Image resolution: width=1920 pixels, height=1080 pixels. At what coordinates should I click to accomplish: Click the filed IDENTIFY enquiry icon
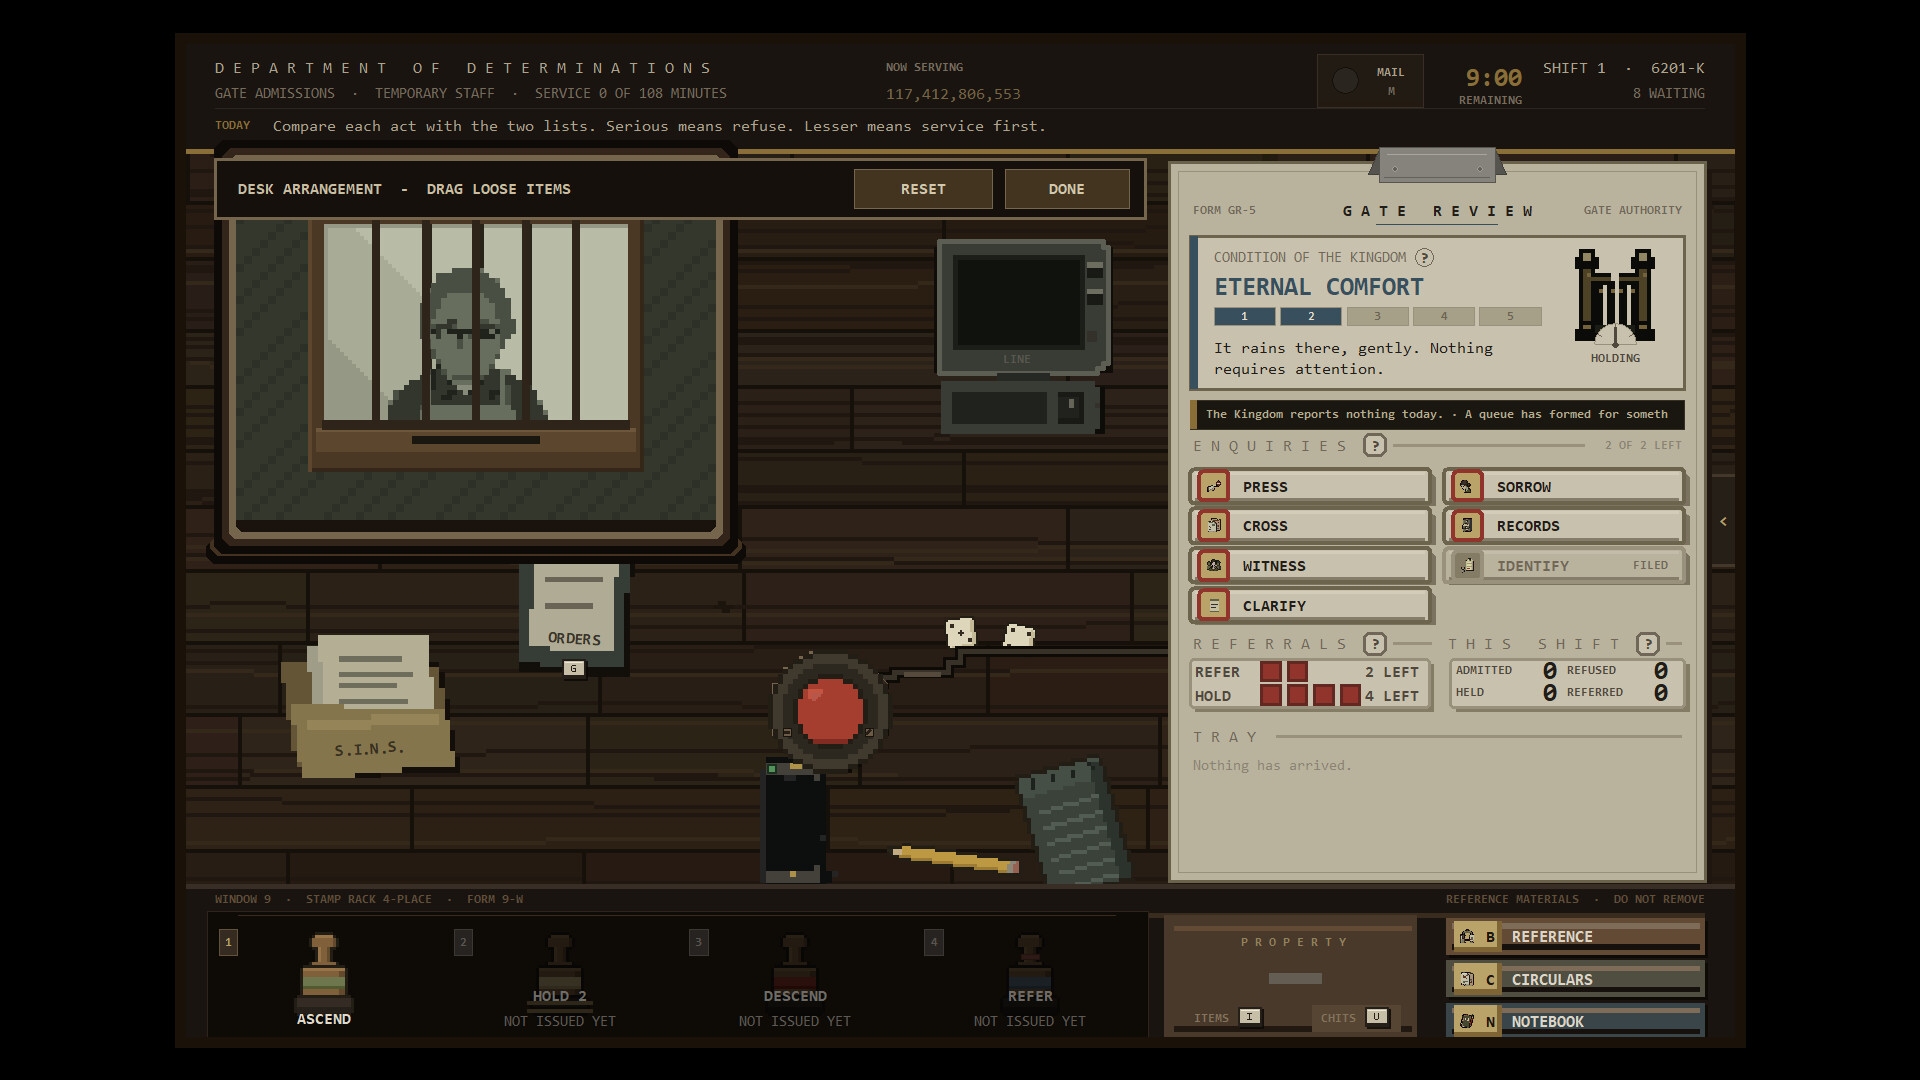click(x=1467, y=566)
